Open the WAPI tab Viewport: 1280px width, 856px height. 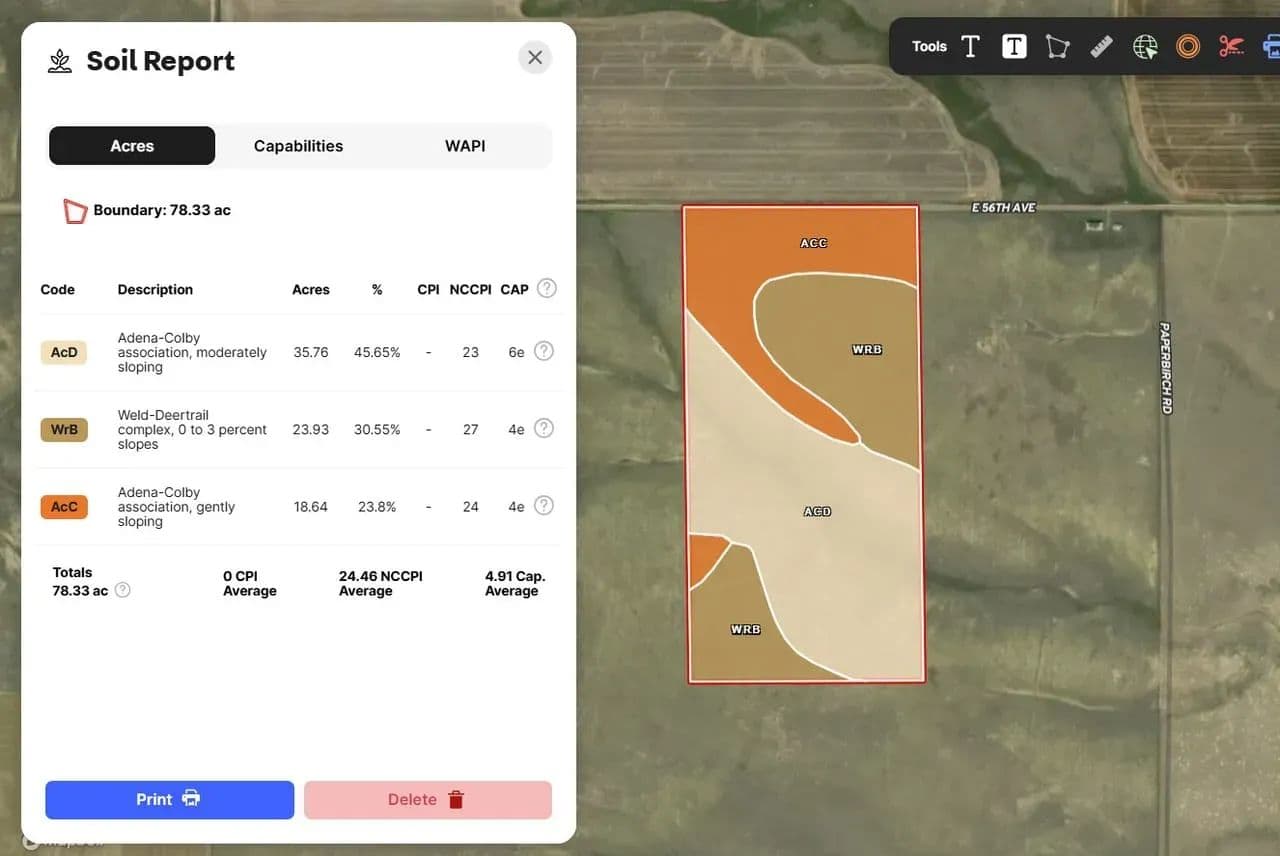pos(465,146)
